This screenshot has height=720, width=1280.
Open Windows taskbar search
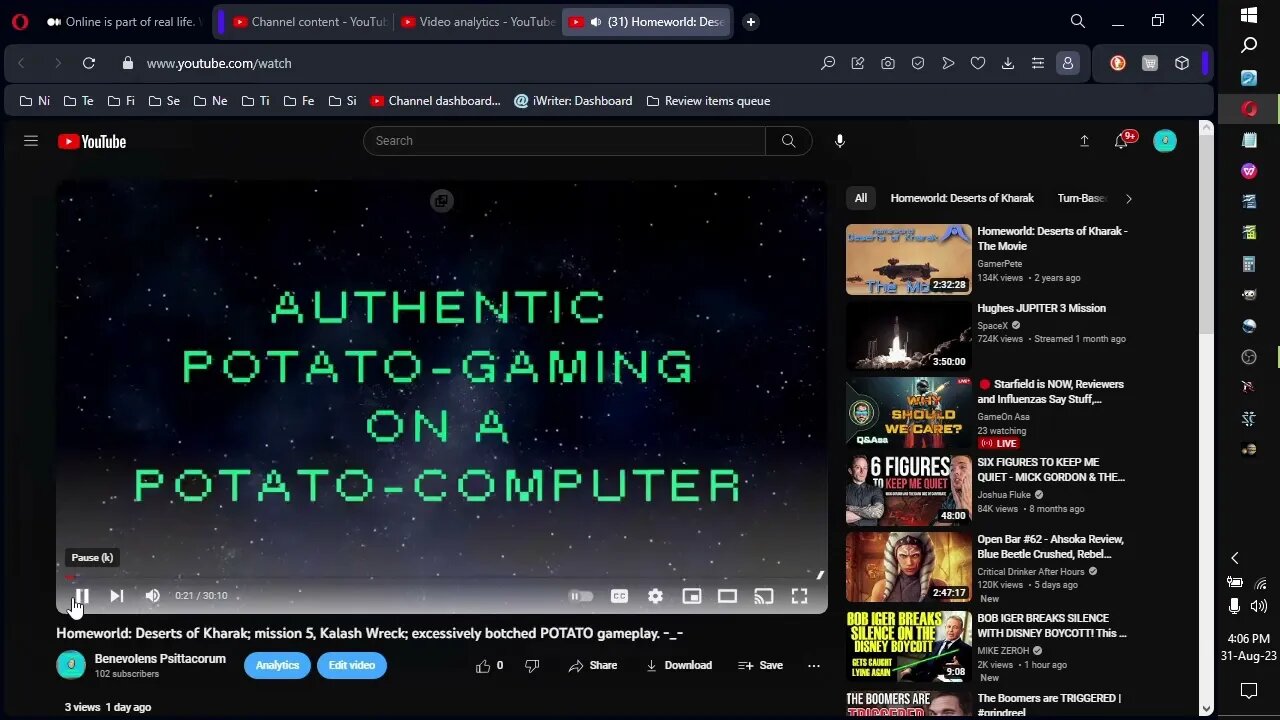pyautogui.click(x=1249, y=45)
